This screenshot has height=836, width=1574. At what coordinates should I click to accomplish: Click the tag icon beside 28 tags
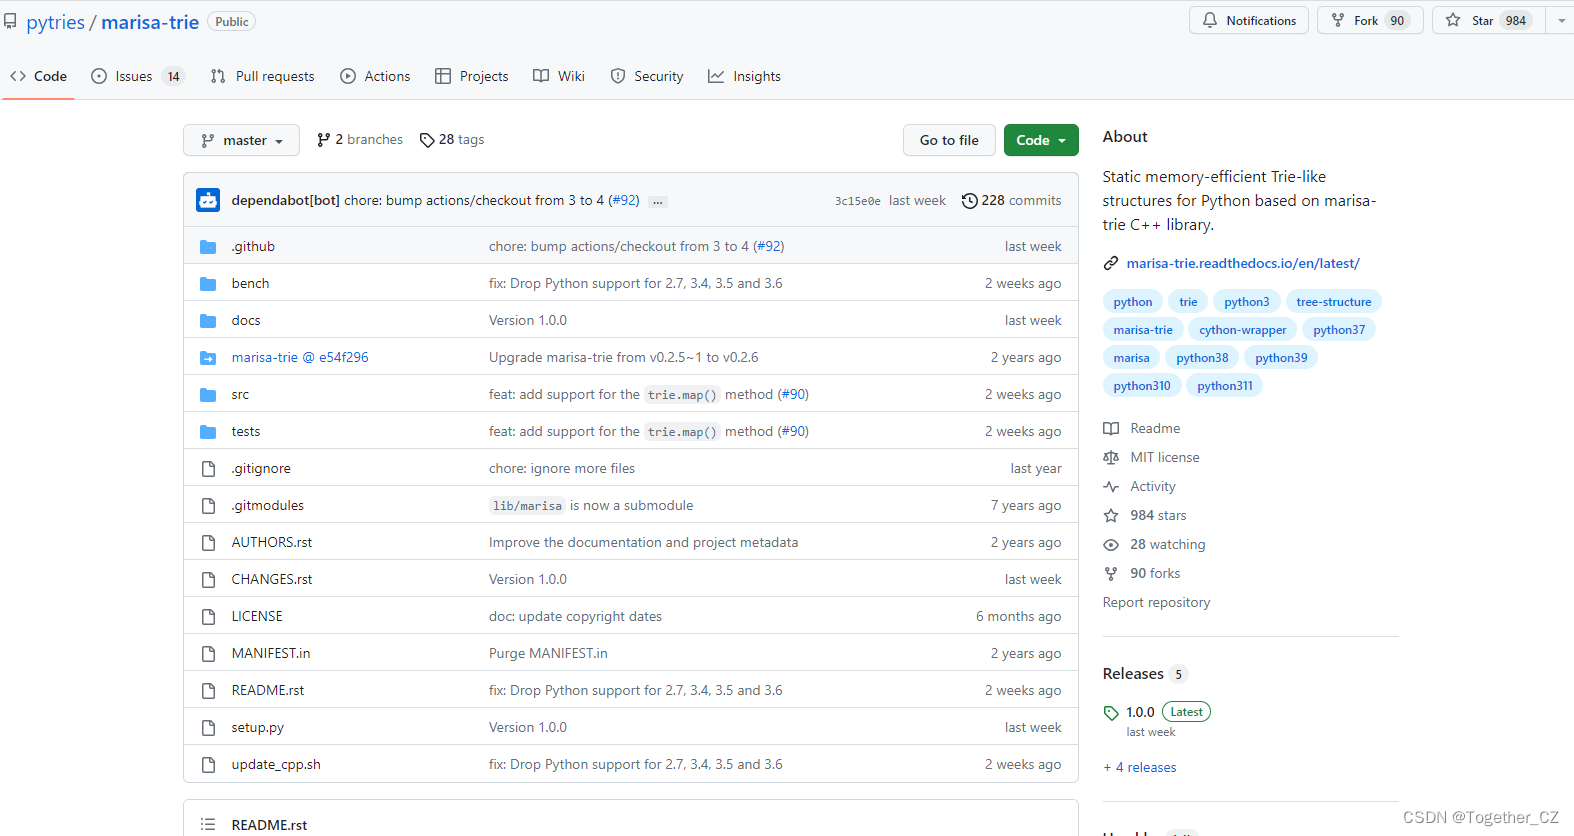427,140
